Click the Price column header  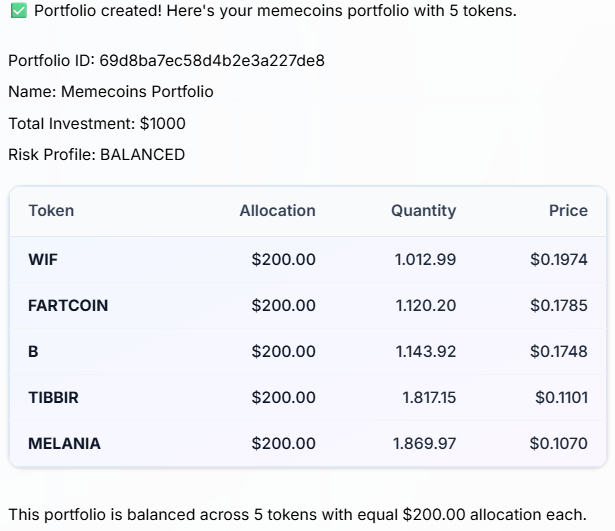click(568, 211)
